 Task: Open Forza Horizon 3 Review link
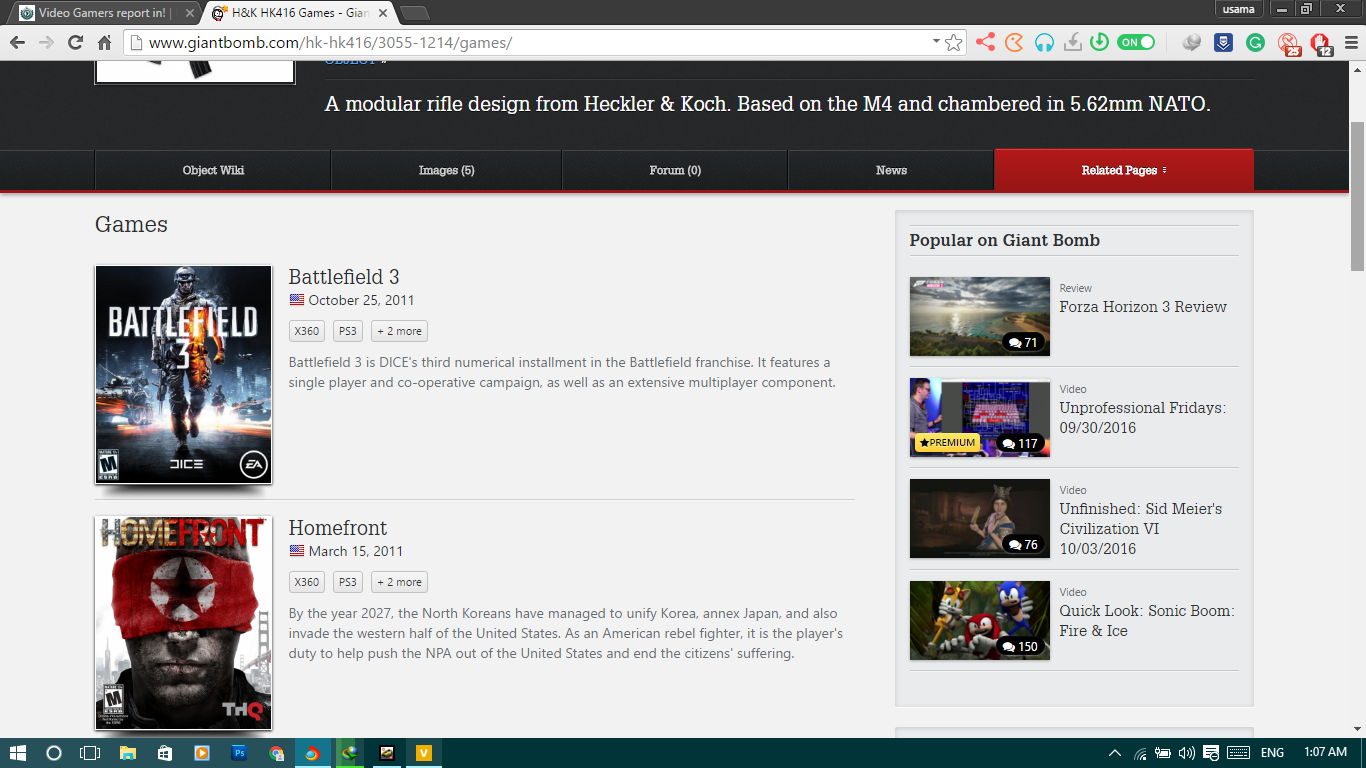1143,307
